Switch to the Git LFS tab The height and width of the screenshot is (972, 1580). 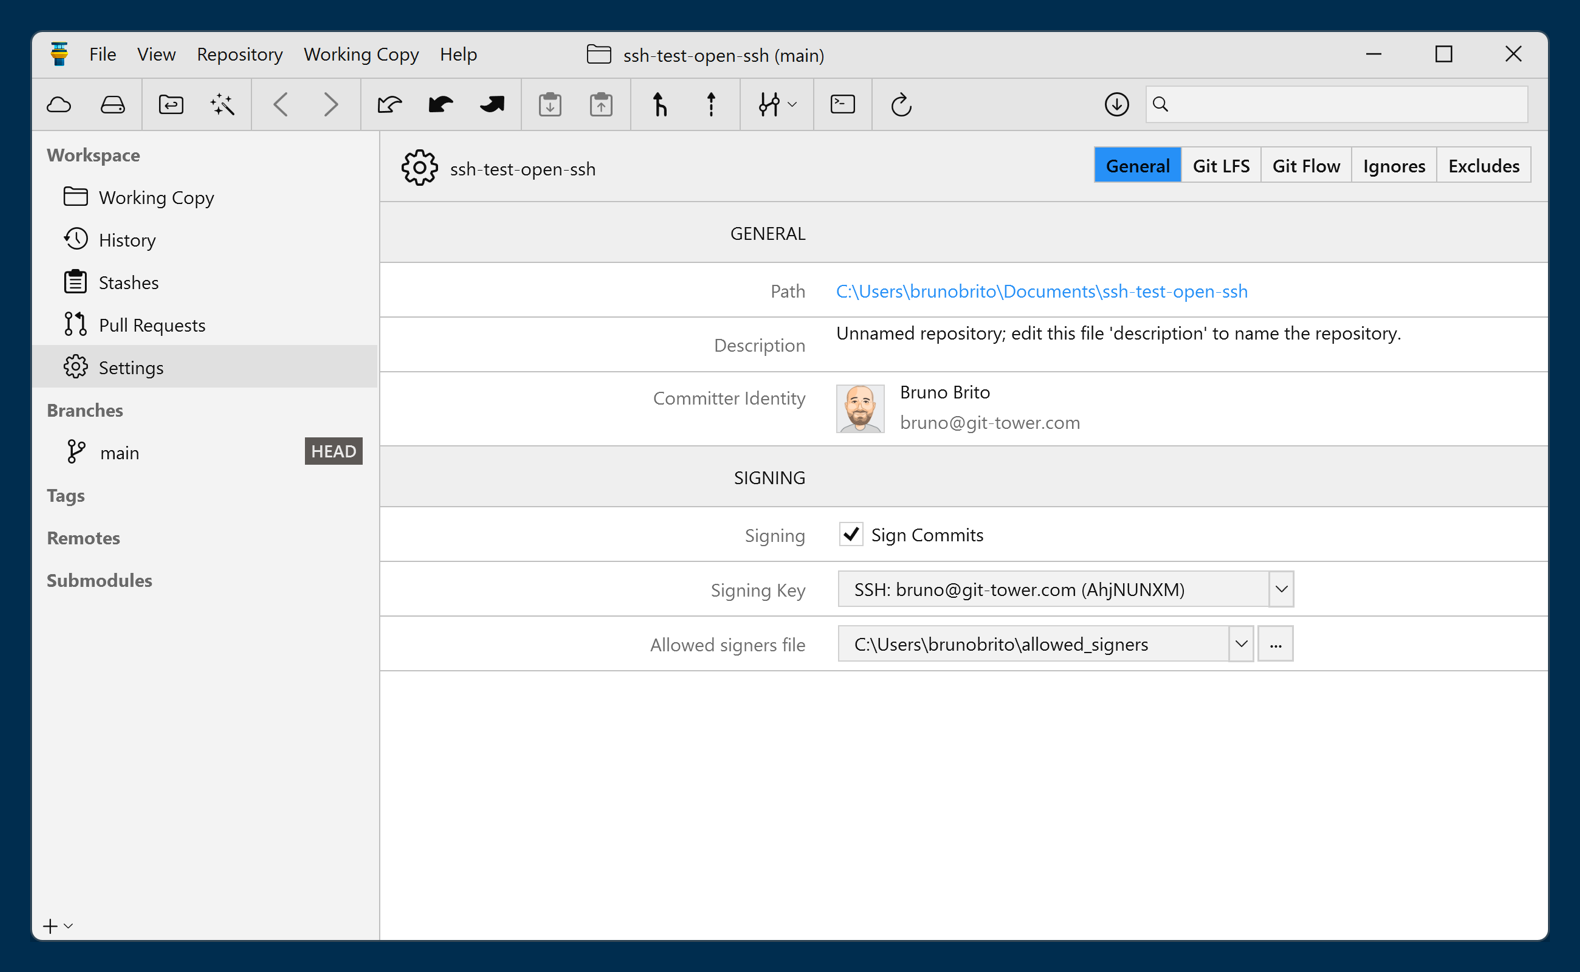[x=1220, y=166]
